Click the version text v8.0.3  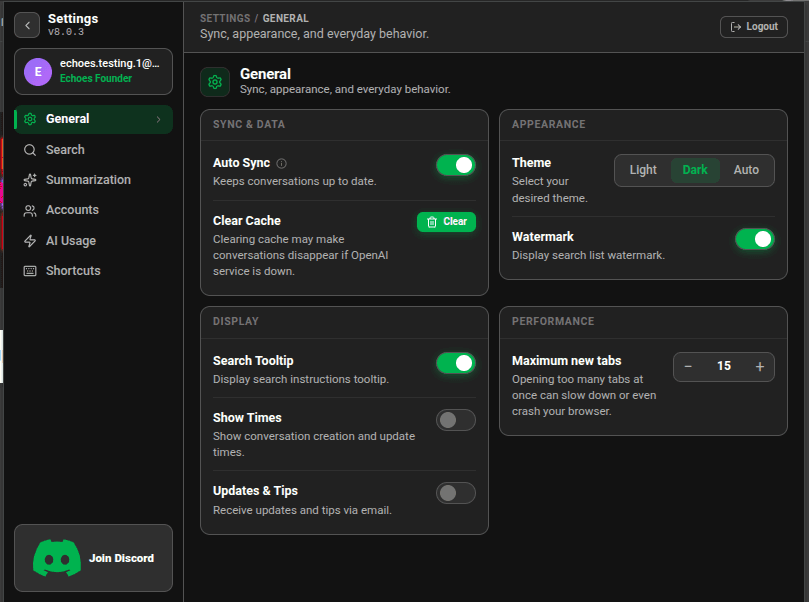tap(66, 32)
